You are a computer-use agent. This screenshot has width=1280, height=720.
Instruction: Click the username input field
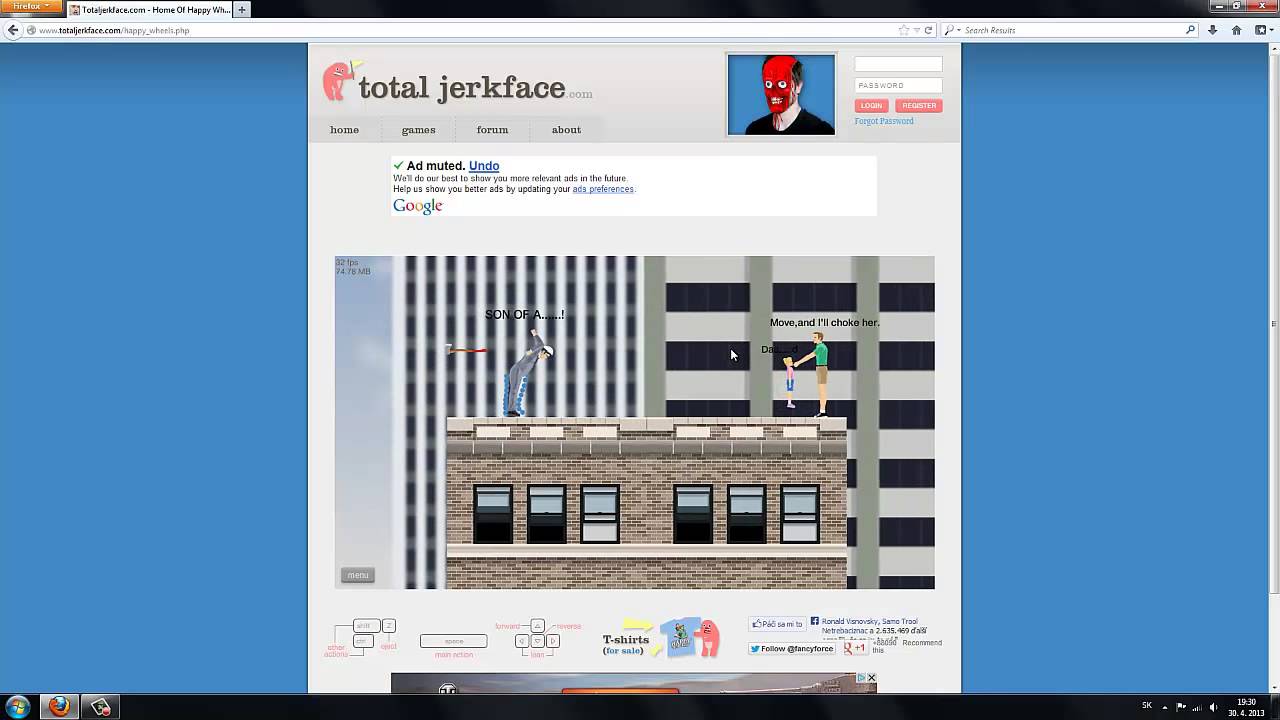(x=898, y=65)
